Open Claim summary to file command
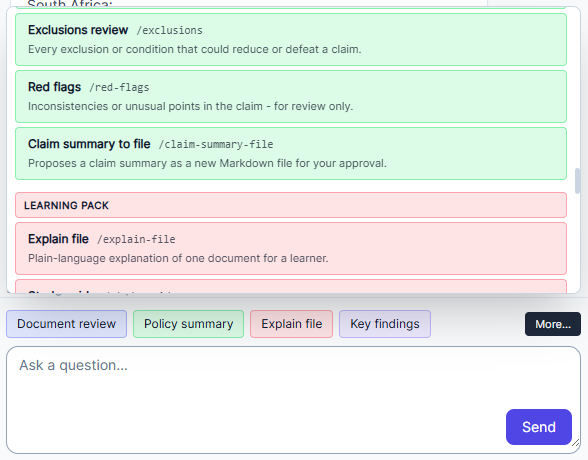This screenshot has width=588, height=460. 291,153
